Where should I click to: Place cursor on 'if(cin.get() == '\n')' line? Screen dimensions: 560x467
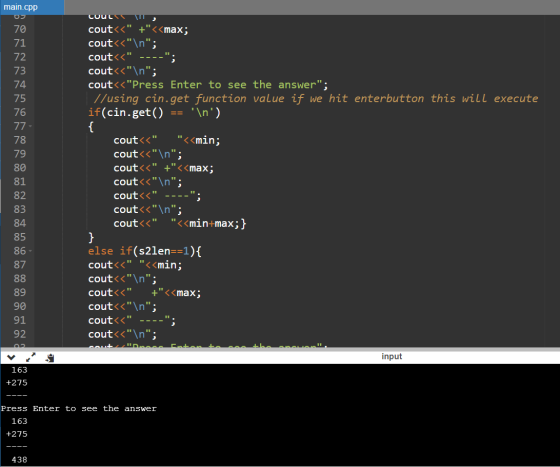pyautogui.click(x=154, y=113)
